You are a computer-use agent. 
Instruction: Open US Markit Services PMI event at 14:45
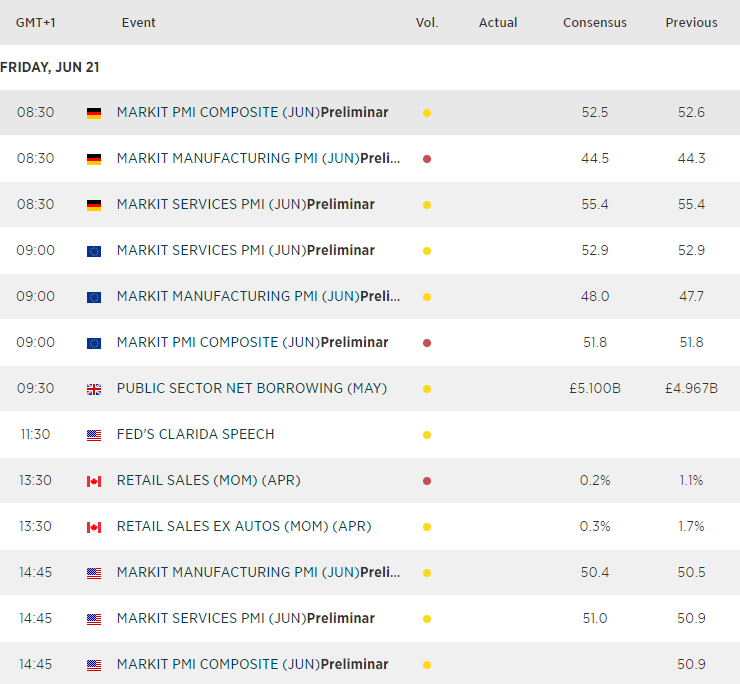click(246, 618)
